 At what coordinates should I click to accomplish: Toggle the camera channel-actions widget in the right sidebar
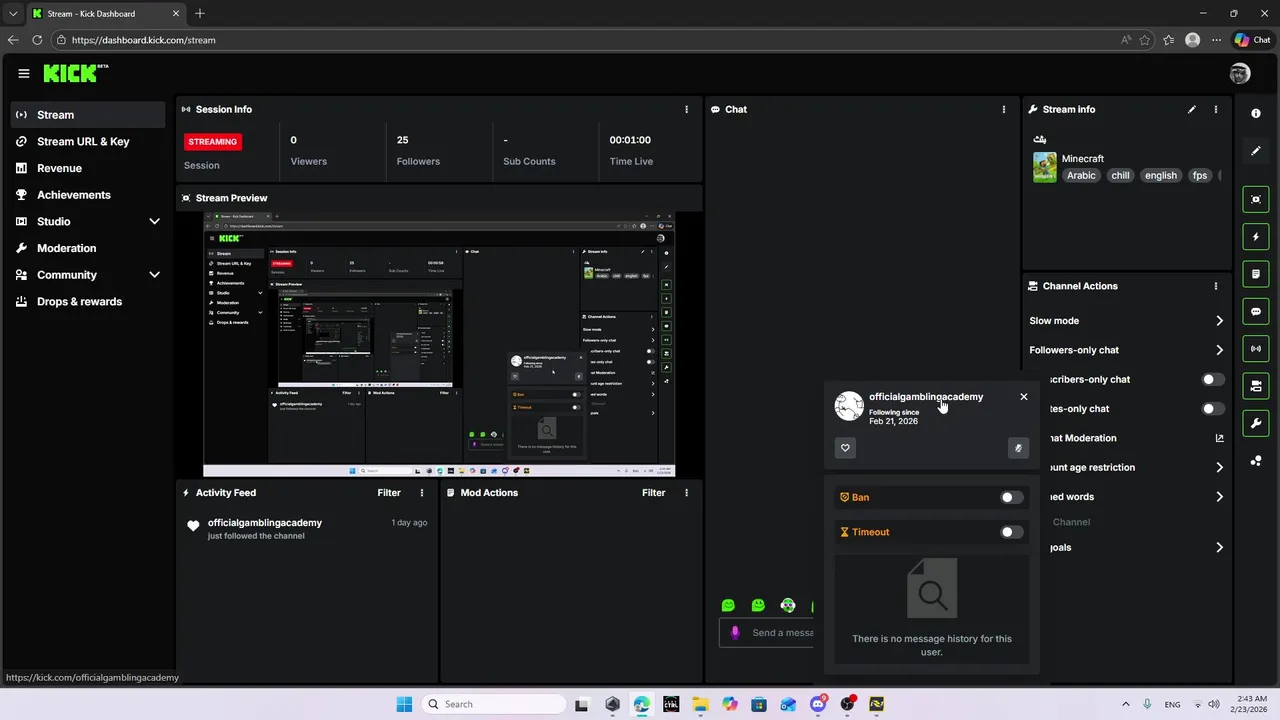click(1256, 386)
